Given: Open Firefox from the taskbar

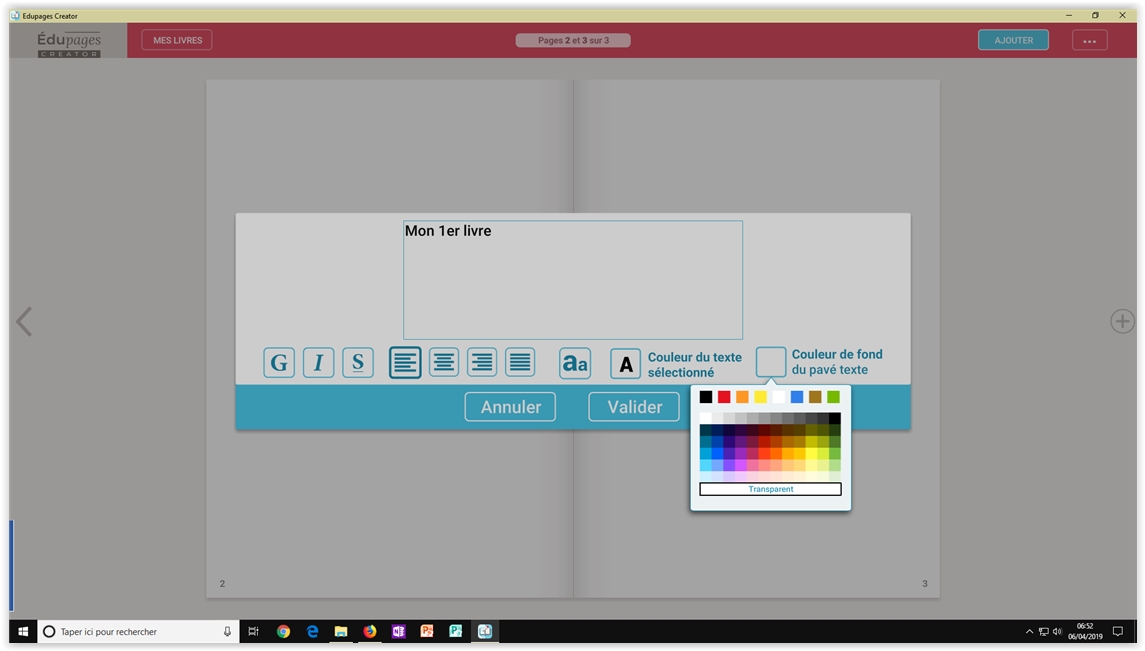Looking at the screenshot, I should pos(370,632).
